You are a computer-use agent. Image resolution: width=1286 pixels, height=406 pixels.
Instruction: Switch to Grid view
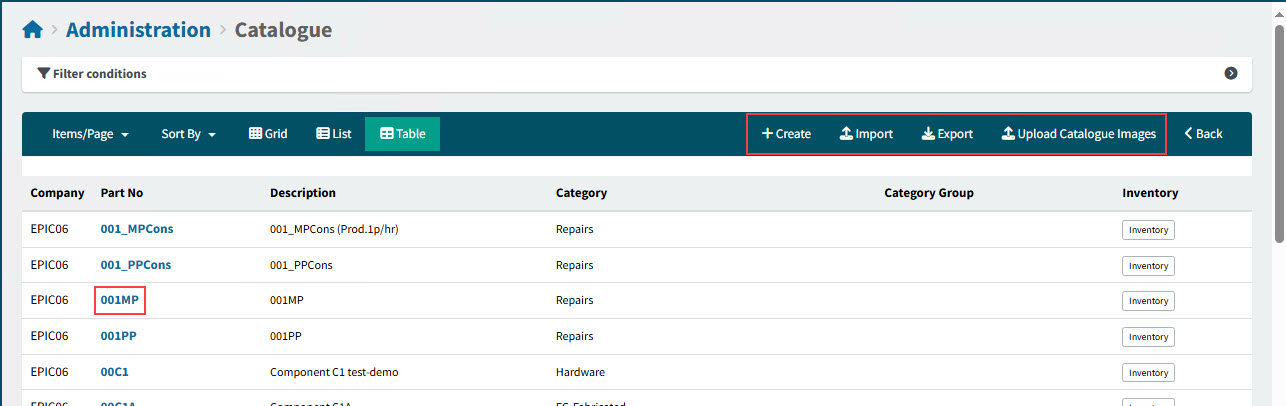(x=268, y=134)
